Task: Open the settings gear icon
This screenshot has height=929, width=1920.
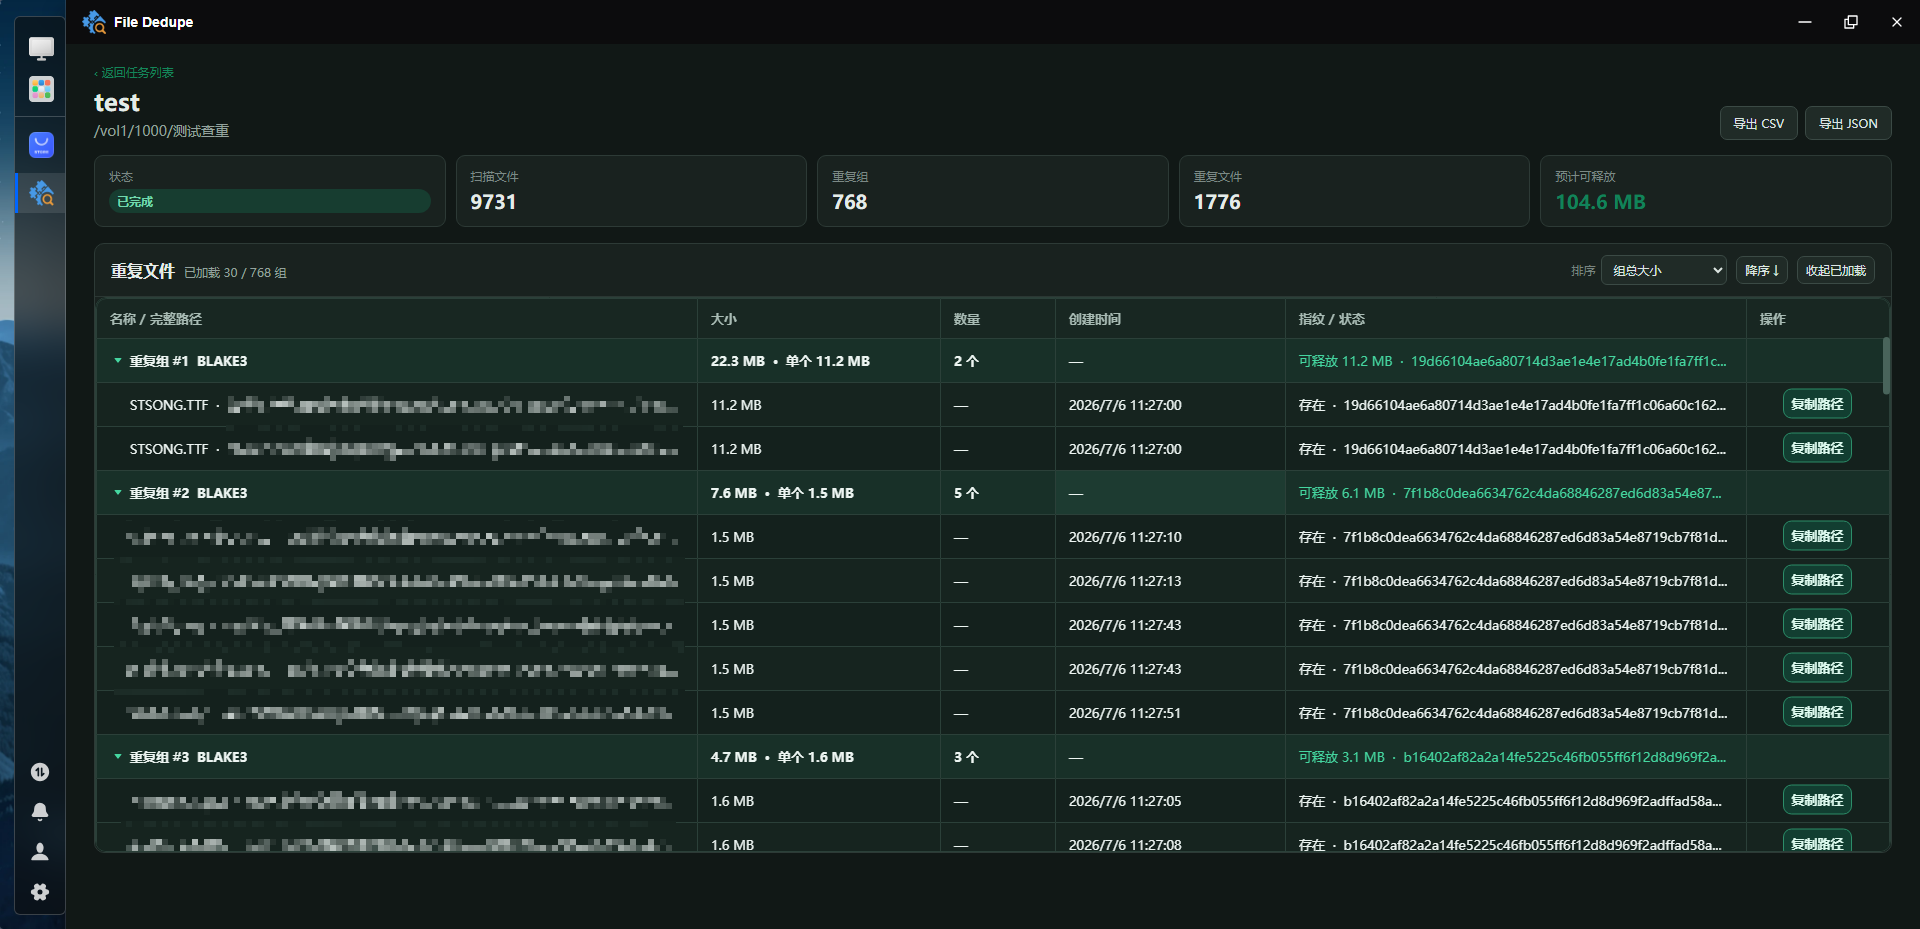Action: pos(40,892)
